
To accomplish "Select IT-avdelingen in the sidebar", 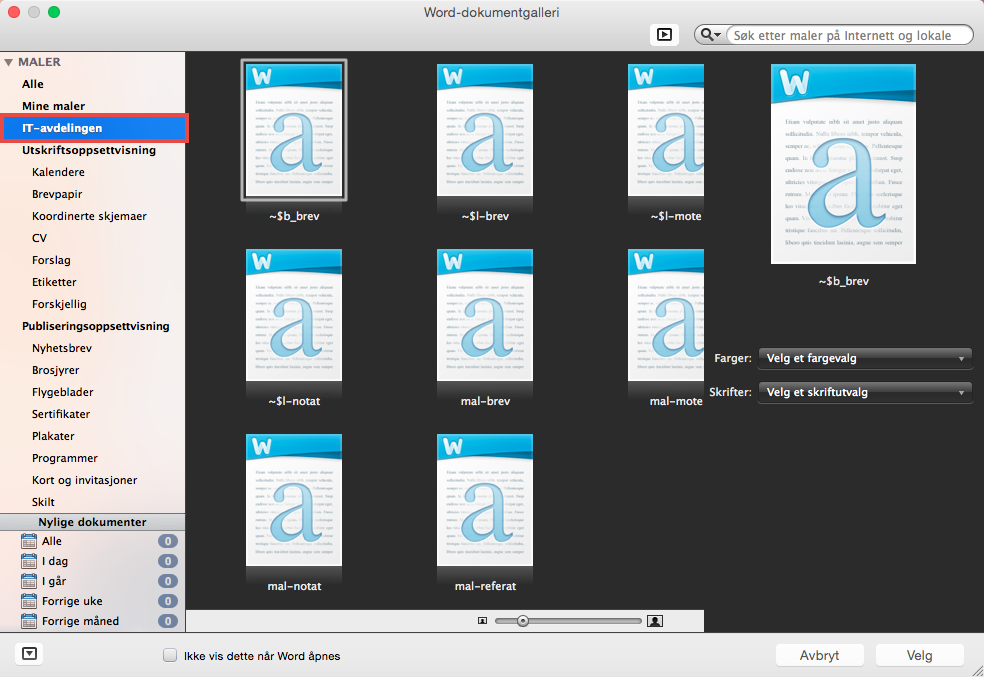I will 94,128.
